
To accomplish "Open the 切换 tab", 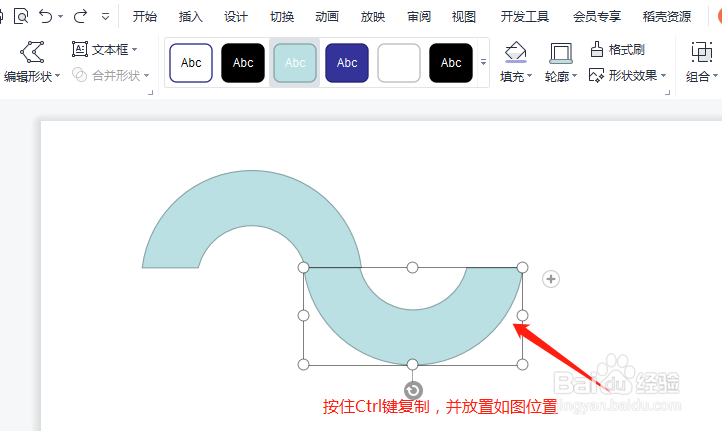I will click(282, 17).
